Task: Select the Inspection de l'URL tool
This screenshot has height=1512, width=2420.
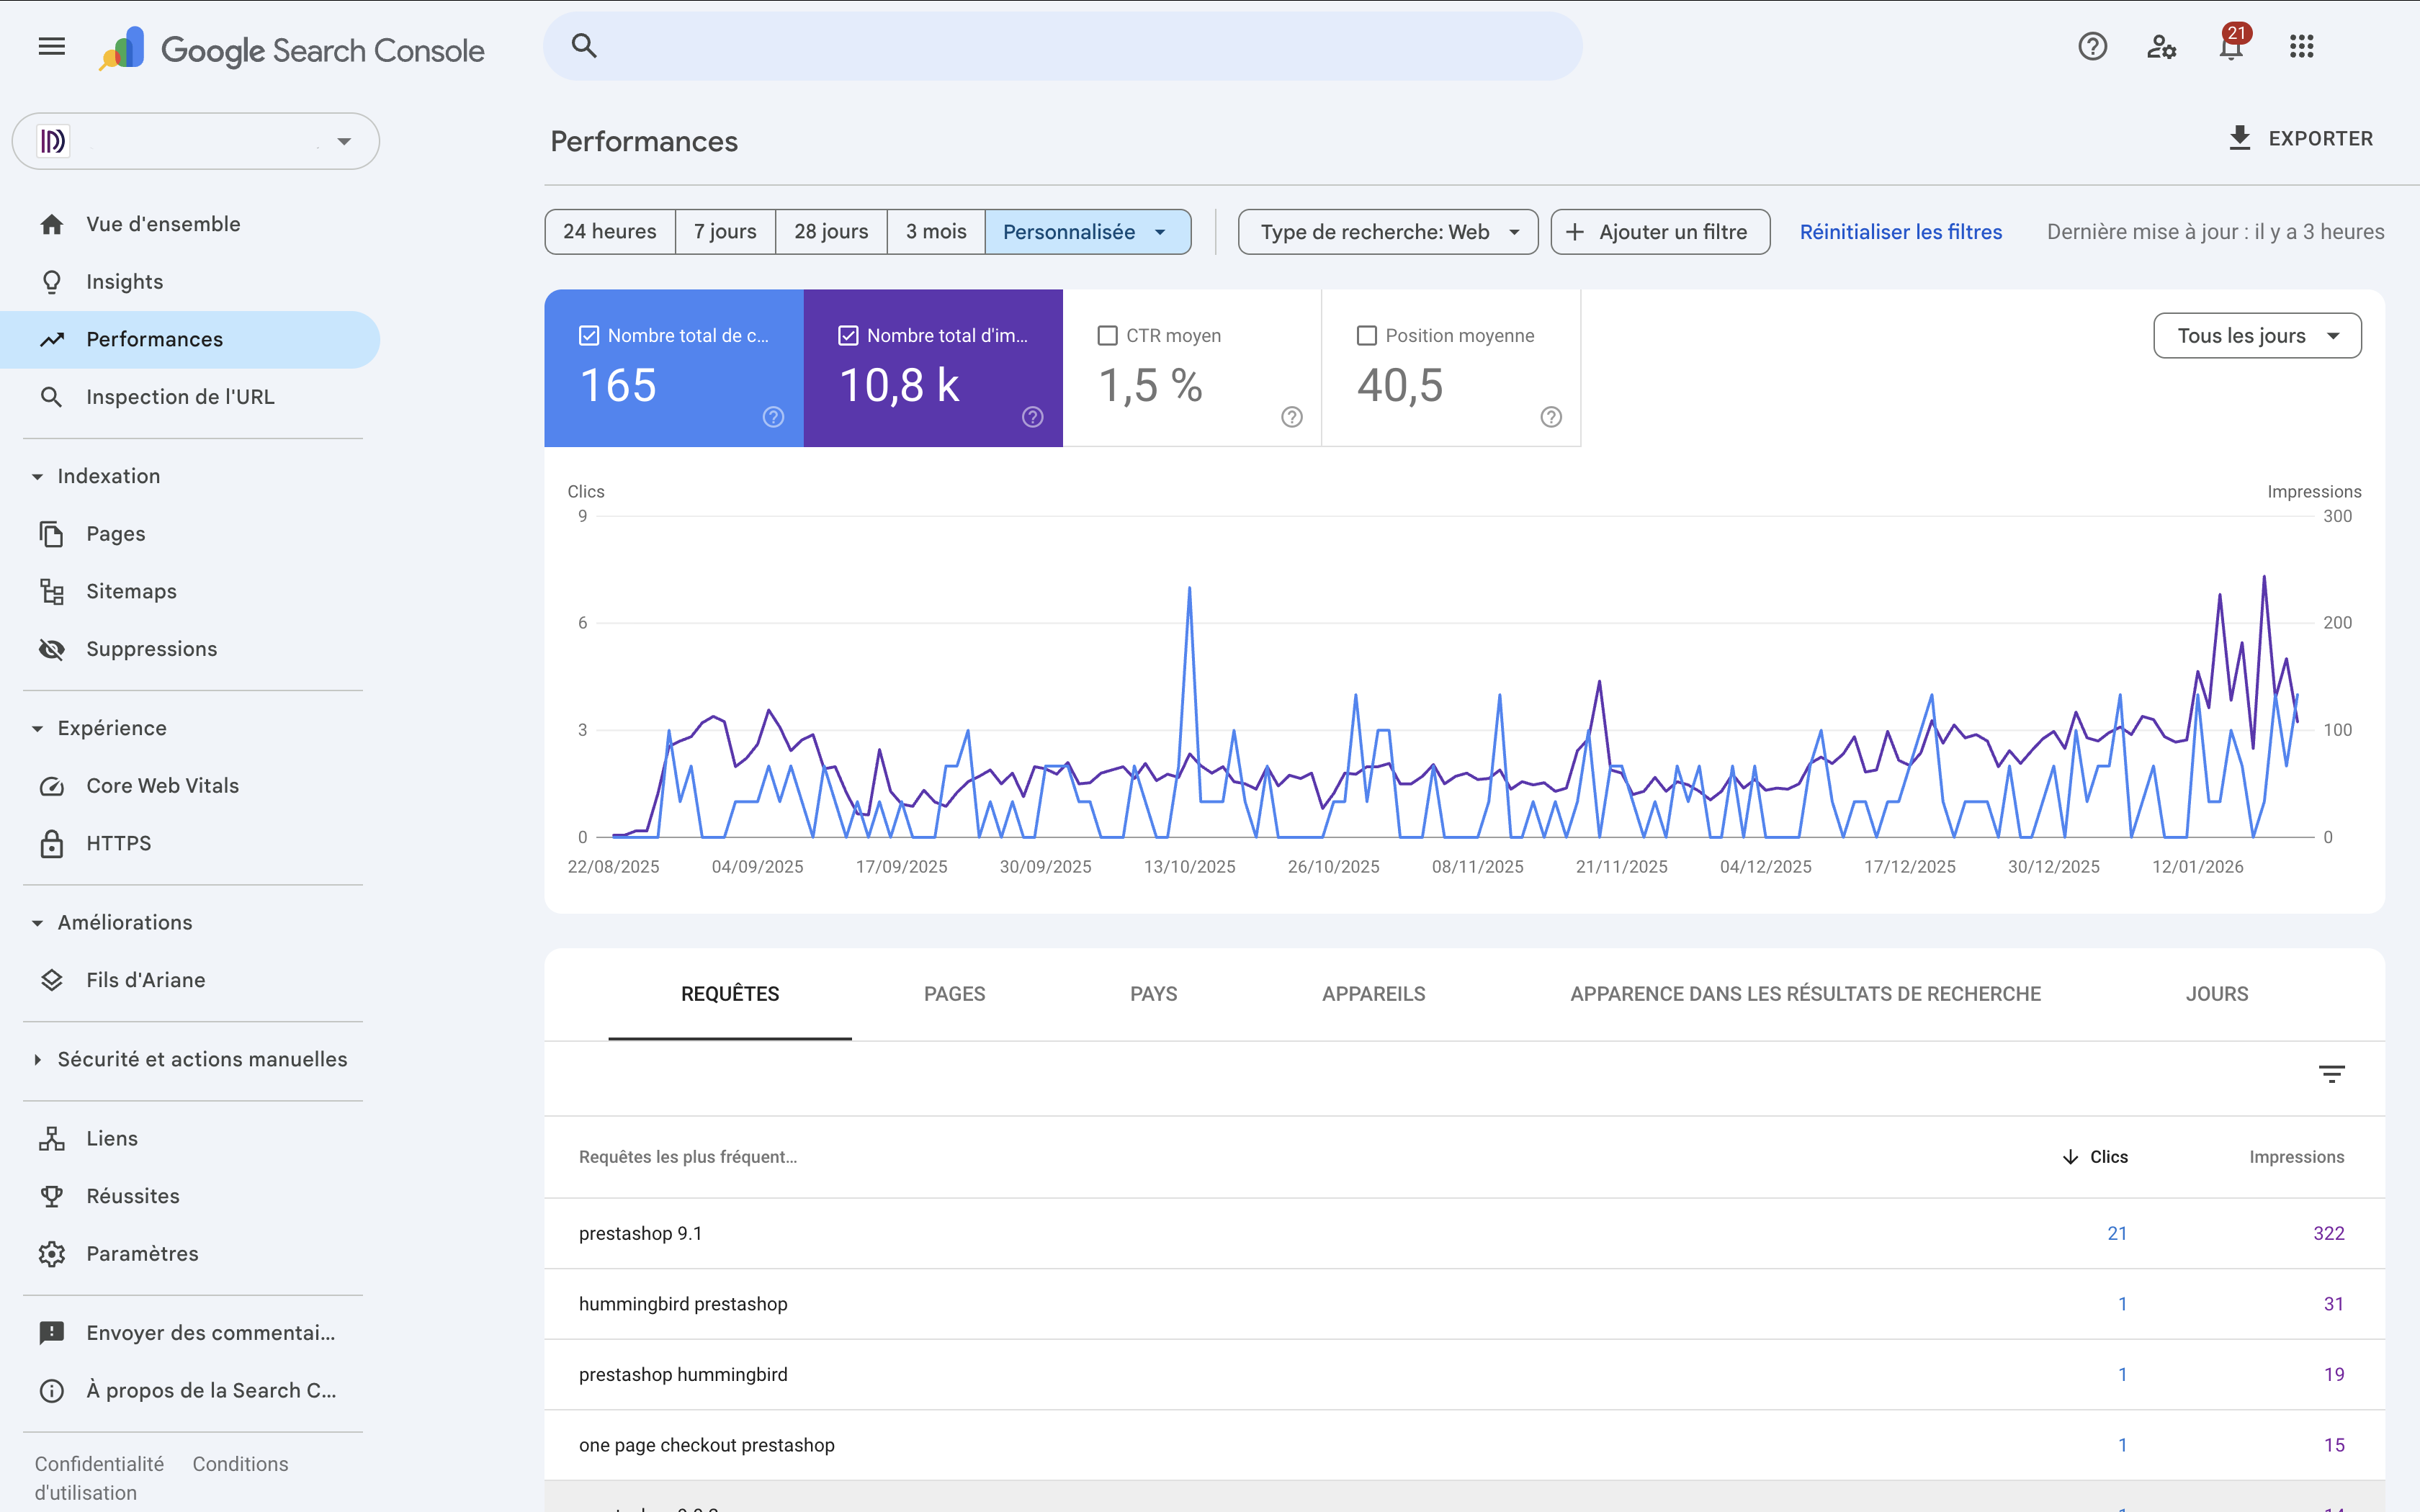Action: point(180,396)
